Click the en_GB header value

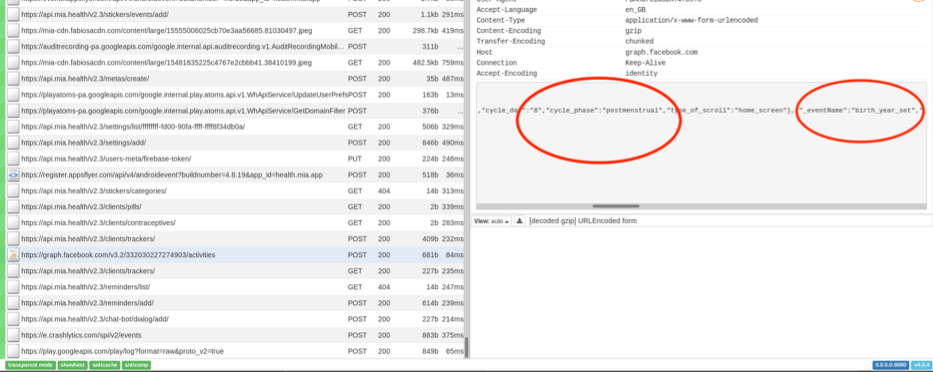coord(636,10)
